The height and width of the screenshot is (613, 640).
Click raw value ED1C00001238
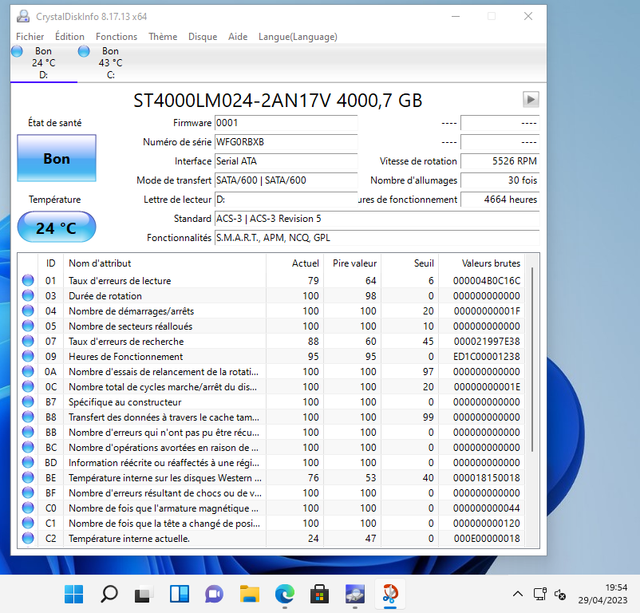487,357
